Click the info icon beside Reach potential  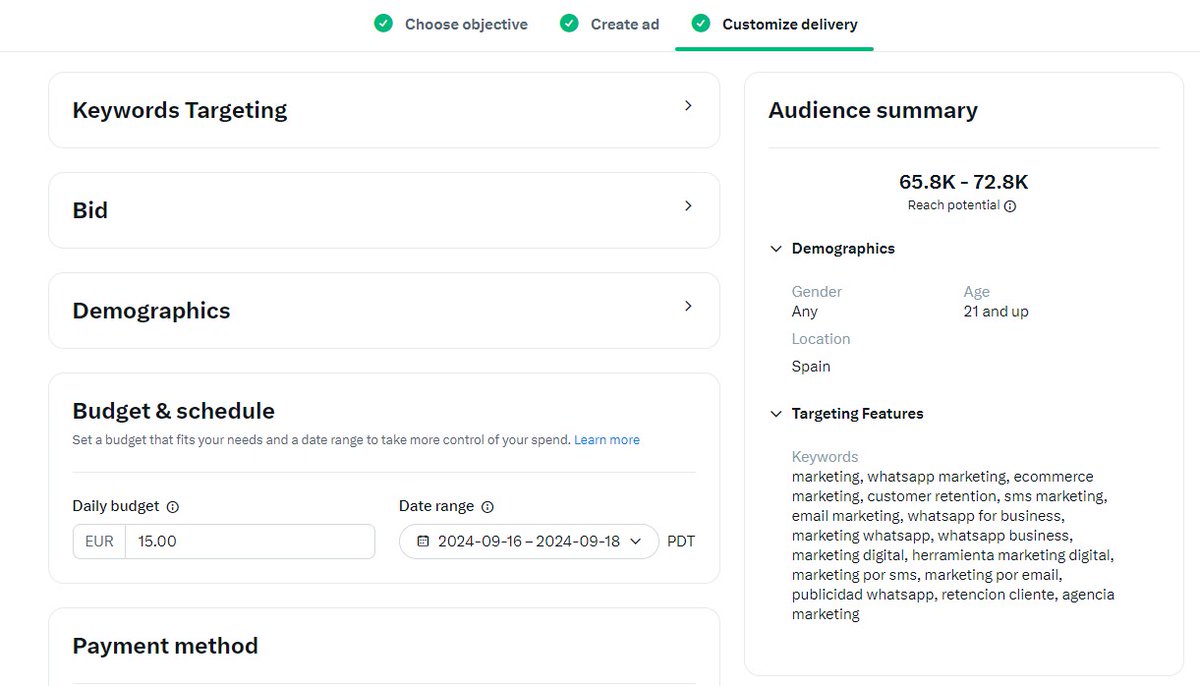click(x=1009, y=206)
